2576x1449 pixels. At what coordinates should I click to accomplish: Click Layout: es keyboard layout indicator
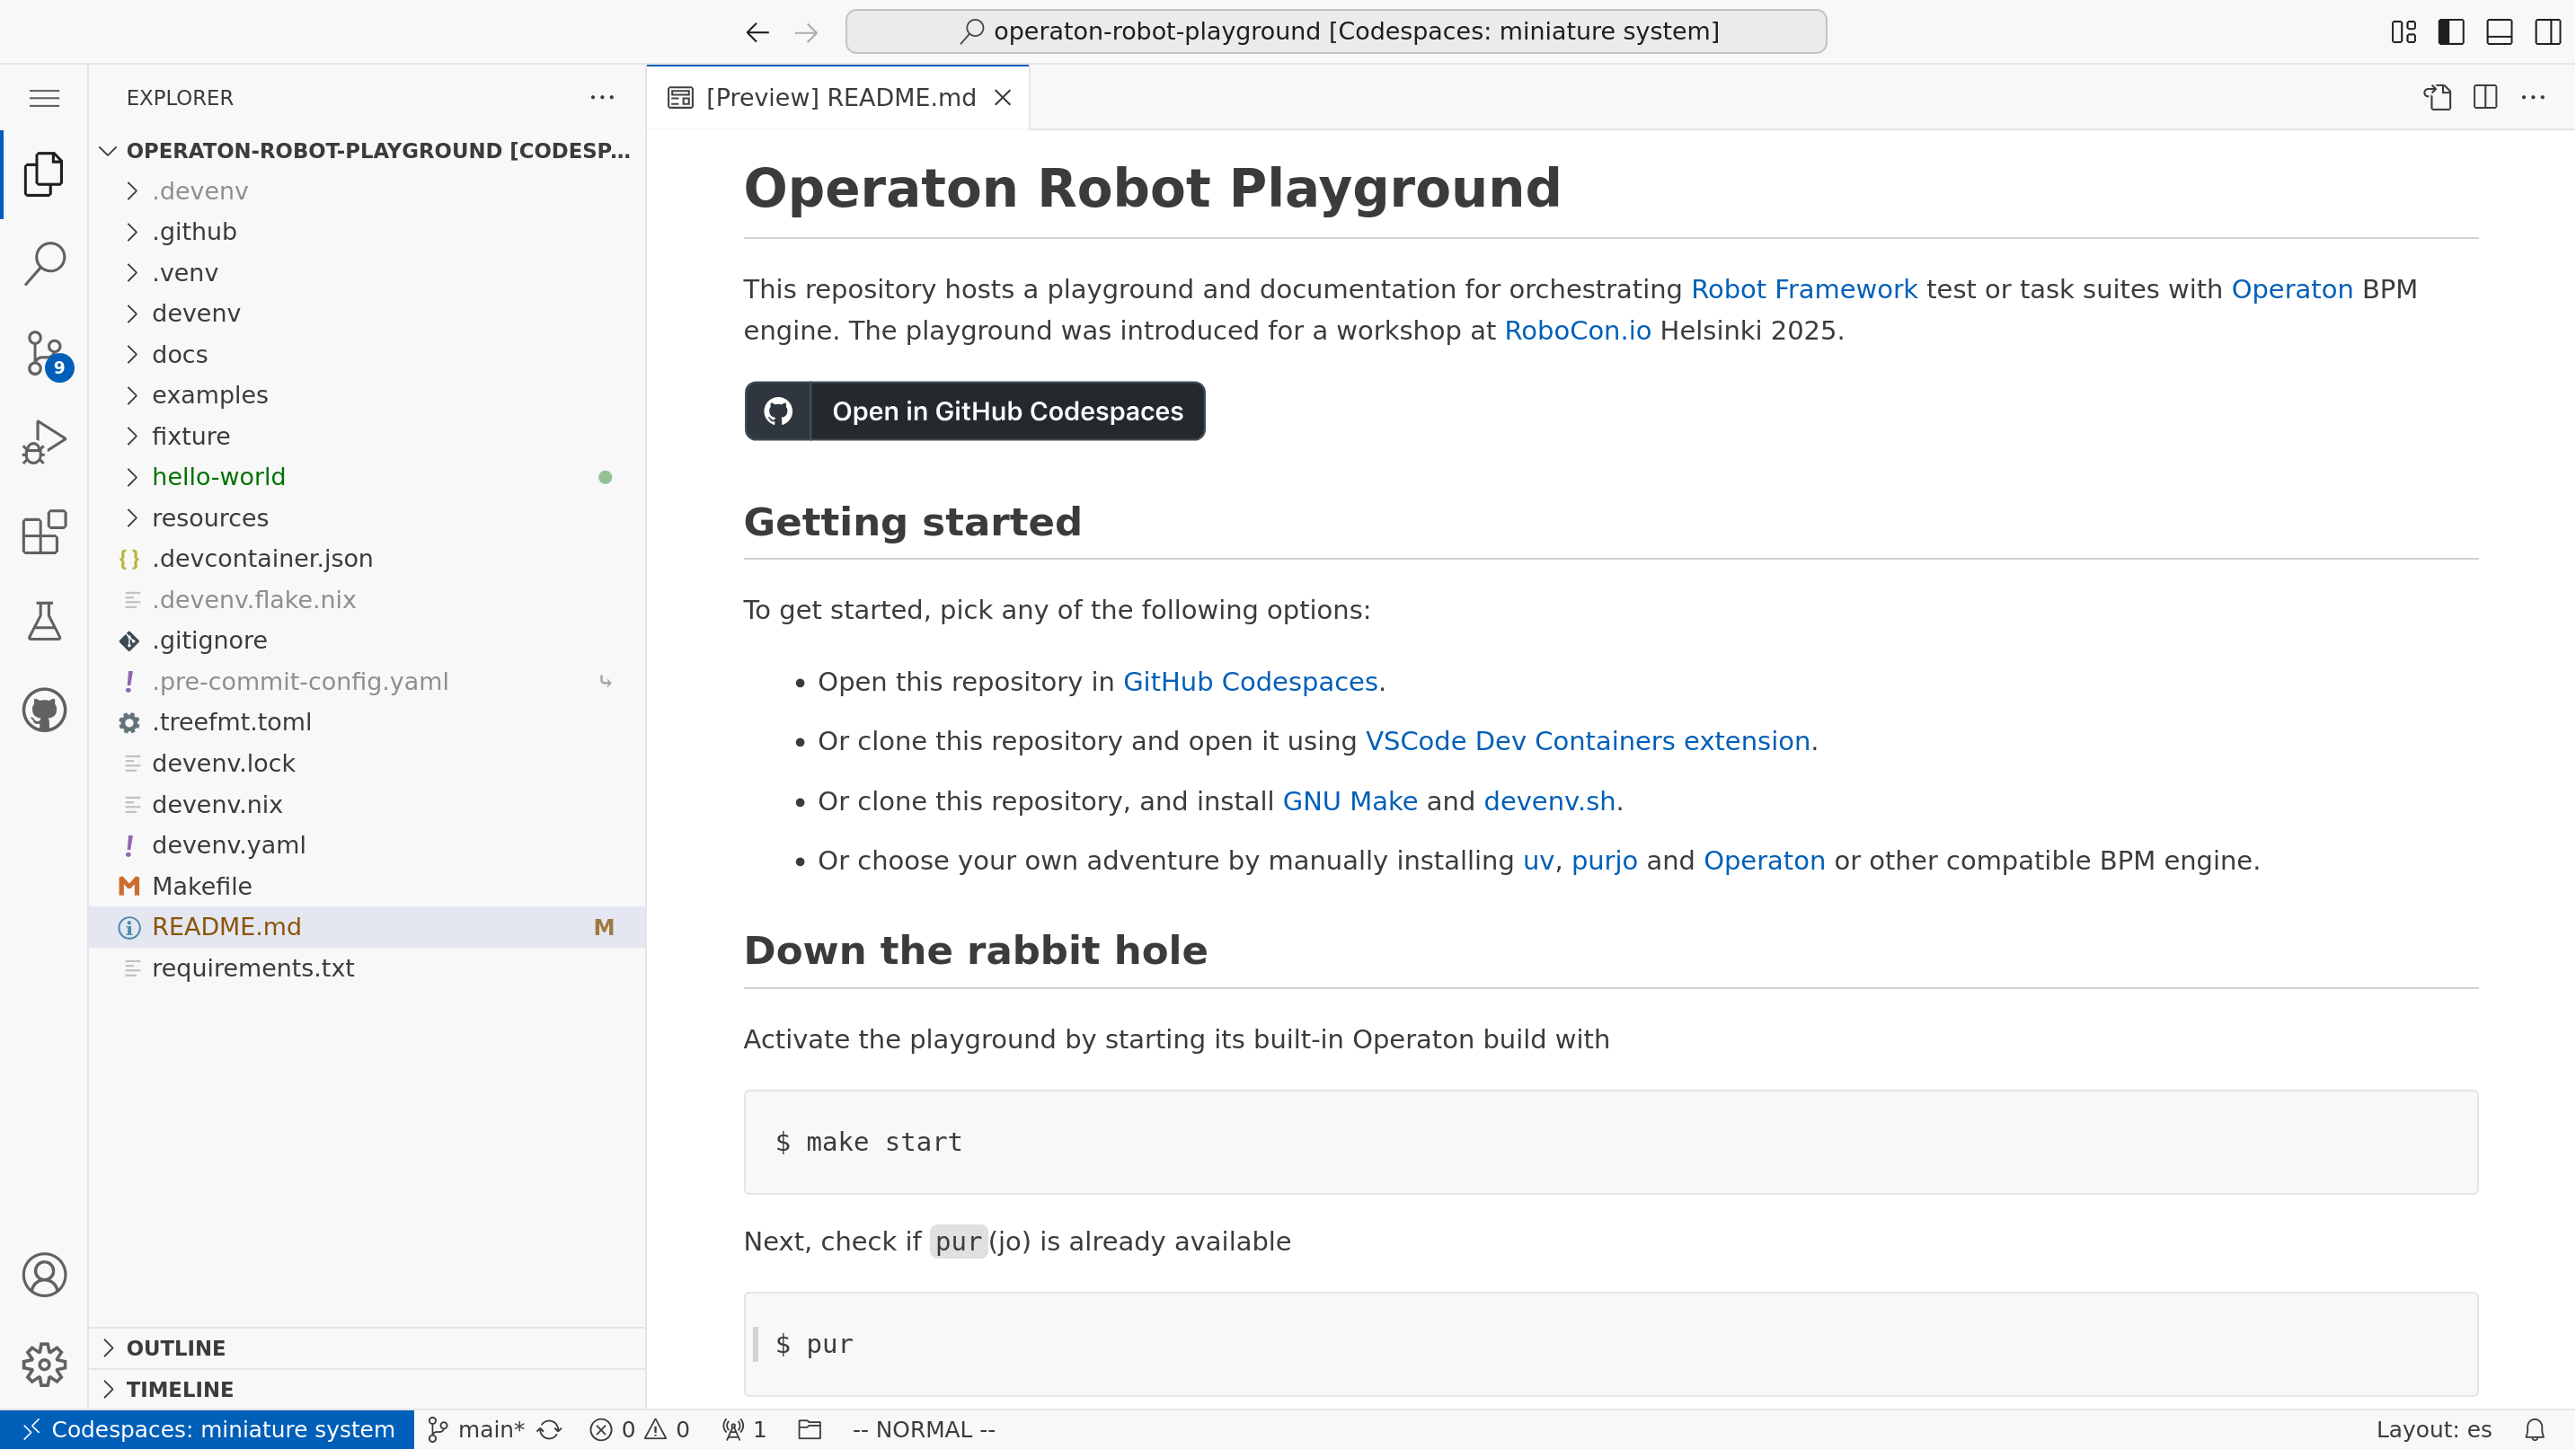click(2433, 1429)
